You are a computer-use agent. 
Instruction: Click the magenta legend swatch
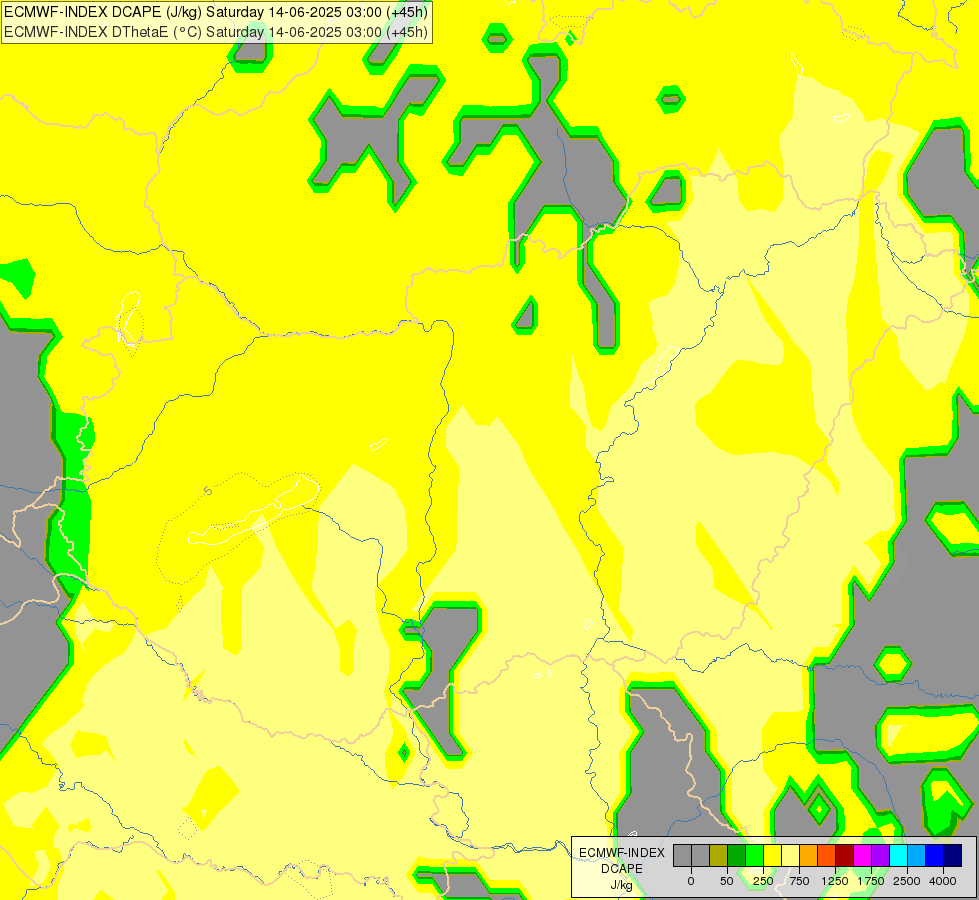pos(862,856)
